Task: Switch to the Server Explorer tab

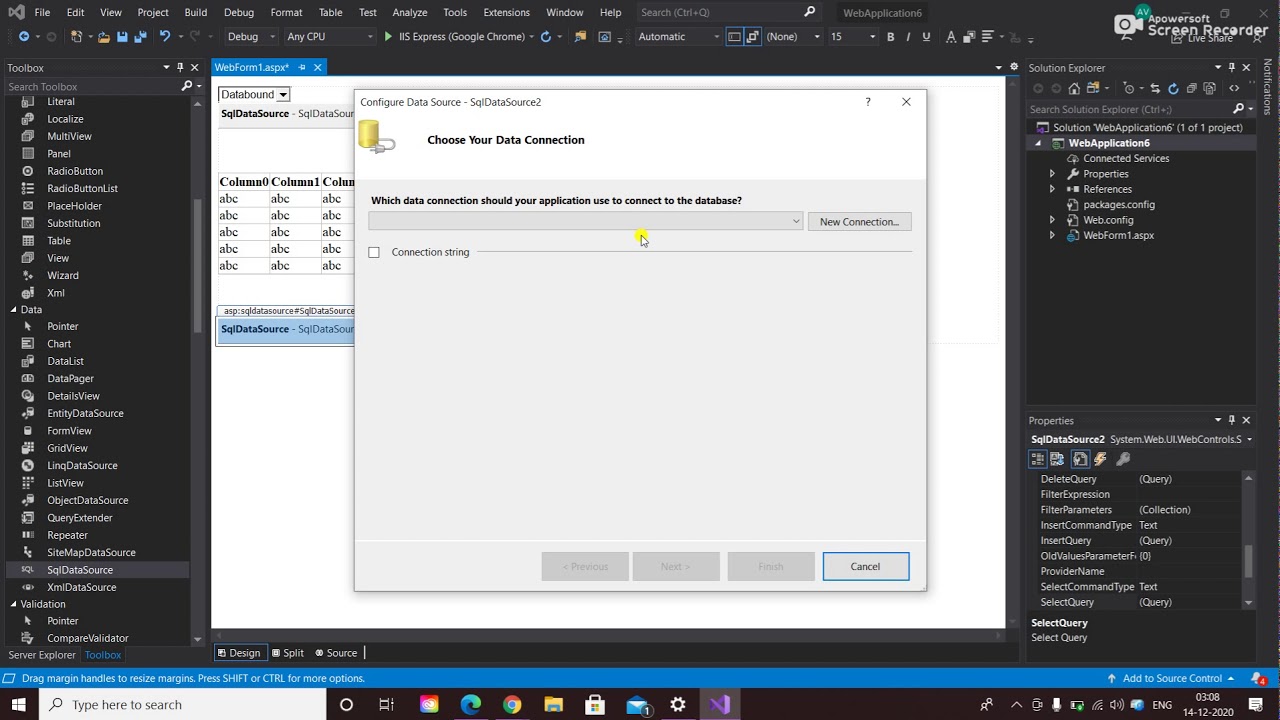Action: pyautogui.click(x=42, y=655)
